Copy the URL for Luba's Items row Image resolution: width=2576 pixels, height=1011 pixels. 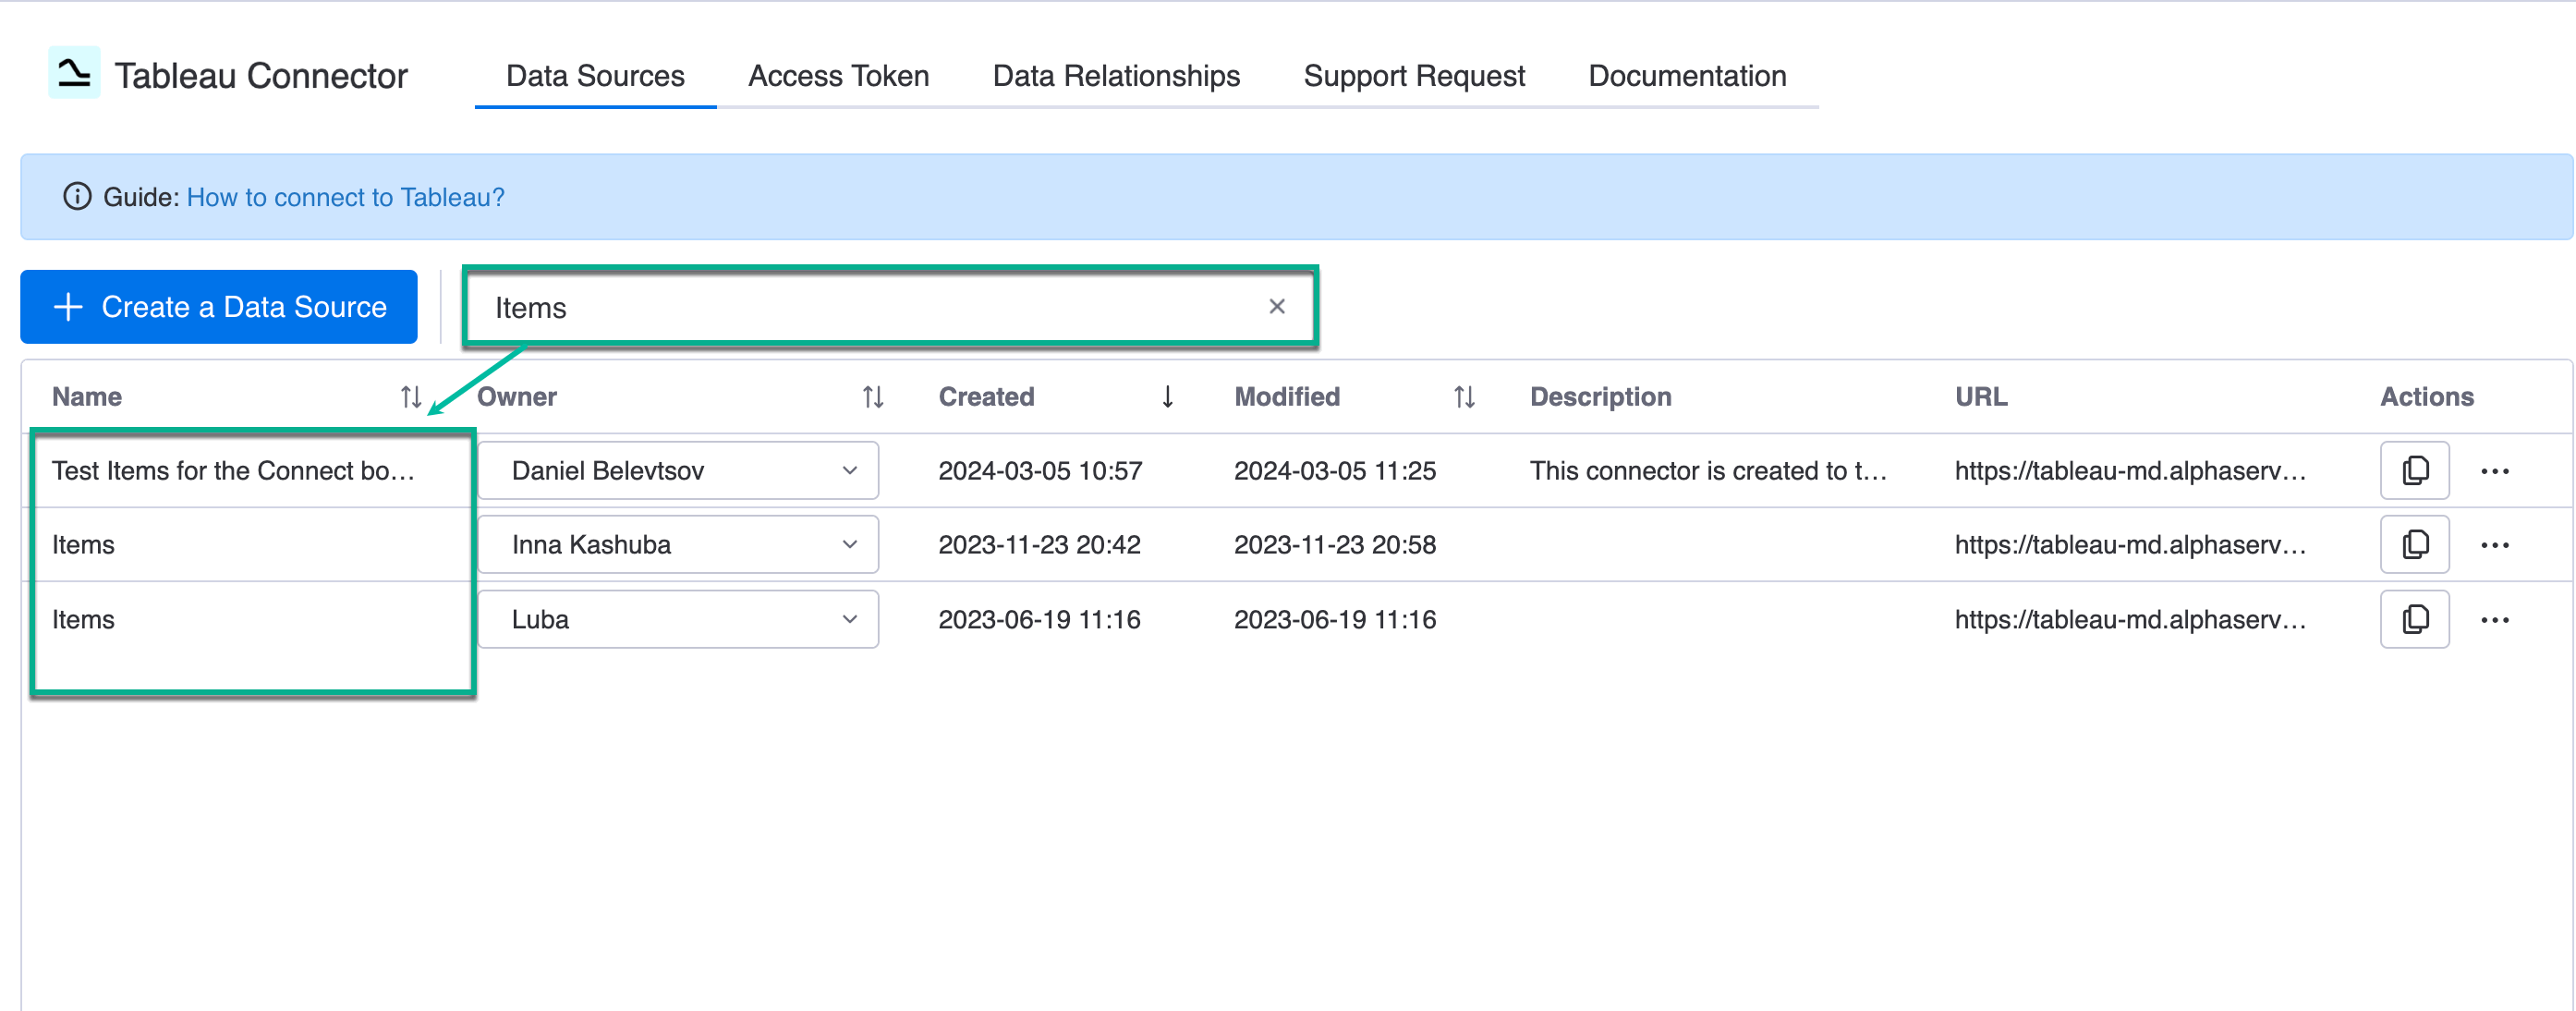[2414, 619]
